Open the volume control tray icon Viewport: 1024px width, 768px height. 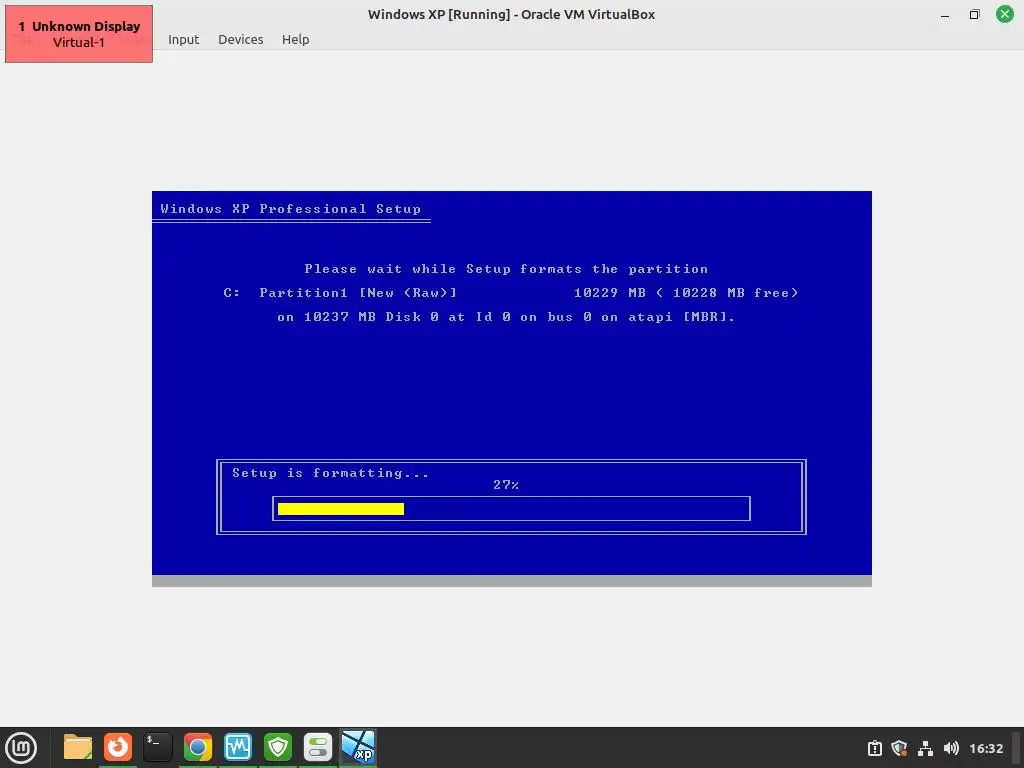(x=951, y=748)
